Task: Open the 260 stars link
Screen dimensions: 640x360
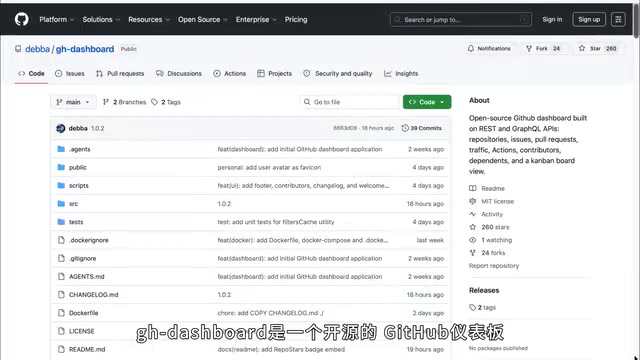Action: point(489,227)
